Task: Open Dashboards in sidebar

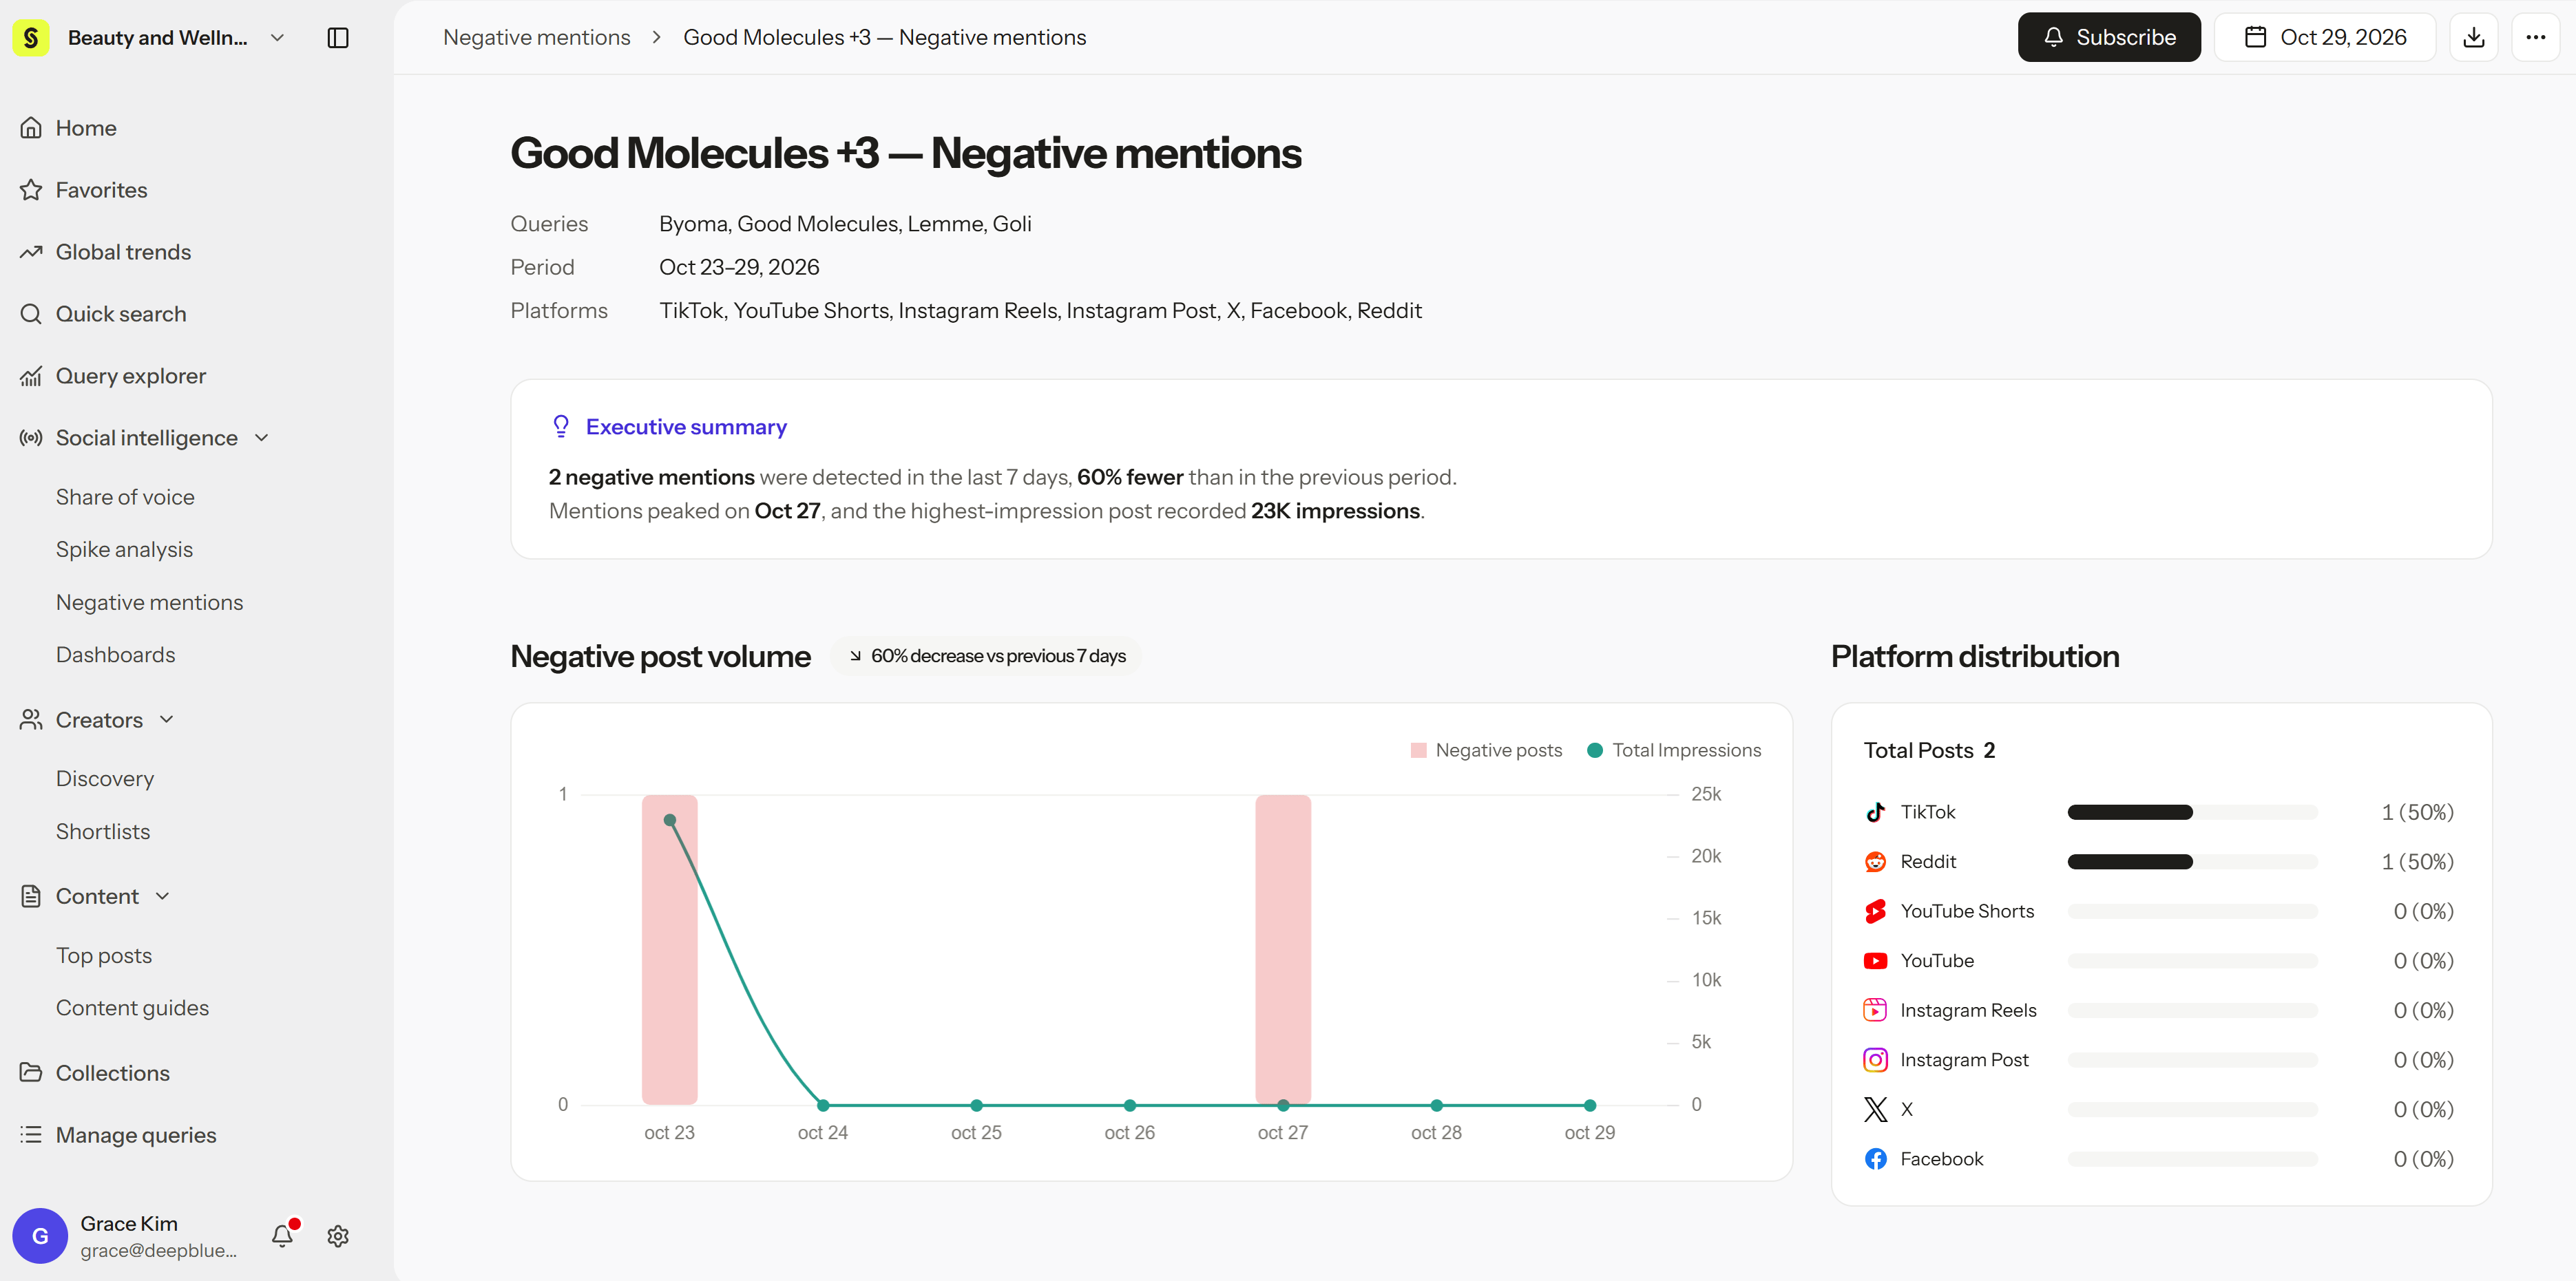Action: [x=115, y=655]
